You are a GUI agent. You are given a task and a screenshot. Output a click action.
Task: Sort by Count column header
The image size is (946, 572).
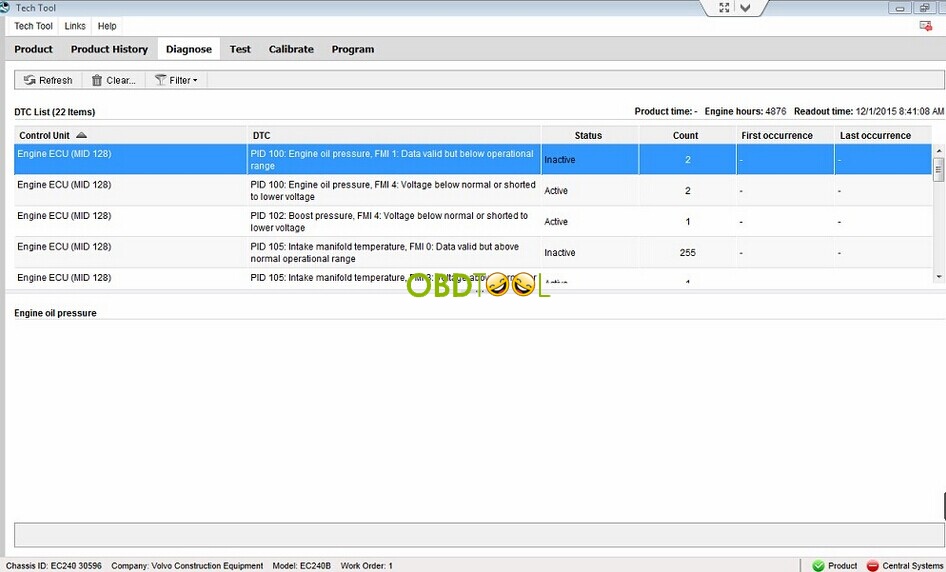pyautogui.click(x=687, y=135)
